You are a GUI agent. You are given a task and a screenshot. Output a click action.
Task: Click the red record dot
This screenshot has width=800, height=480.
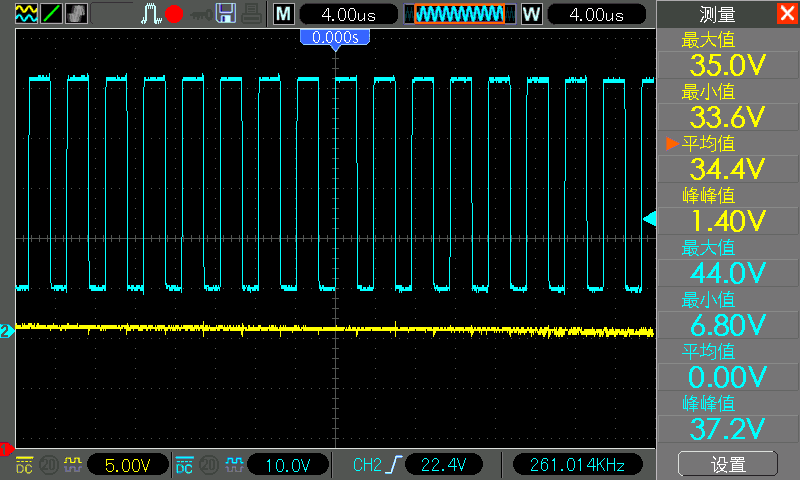pyautogui.click(x=174, y=14)
